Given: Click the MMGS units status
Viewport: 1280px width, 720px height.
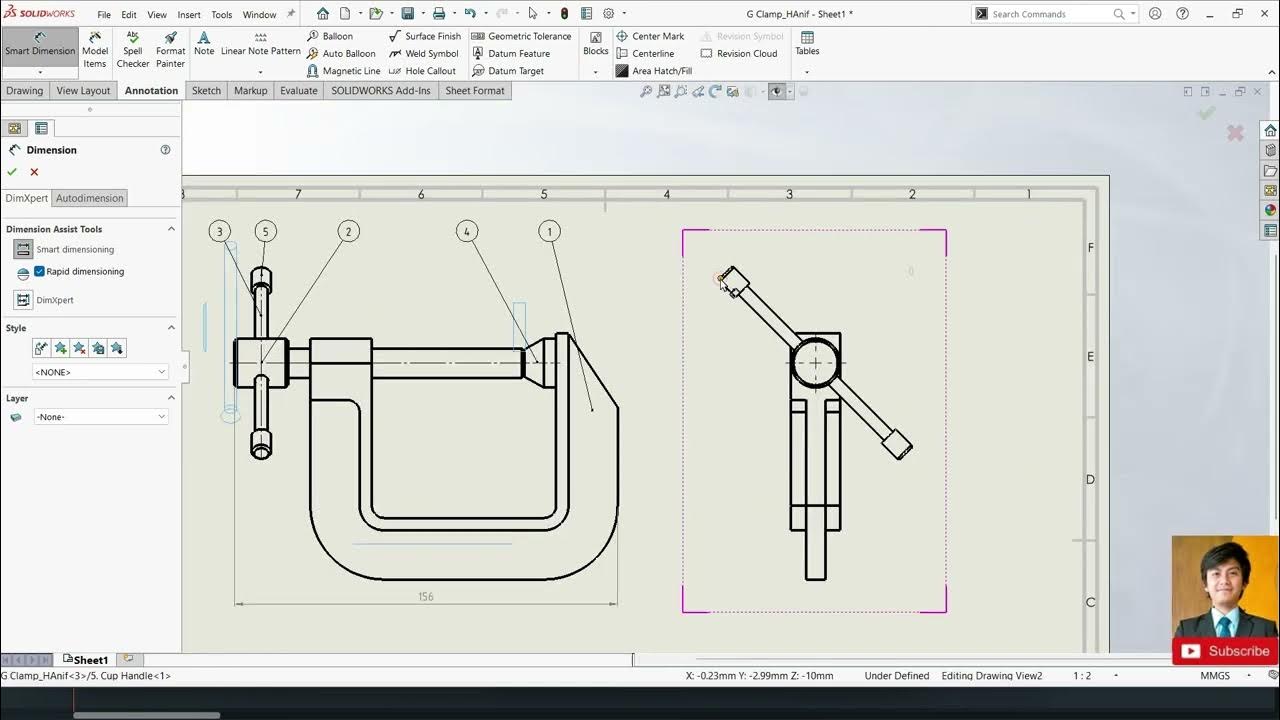Looking at the screenshot, I should (x=1215, y=676).
